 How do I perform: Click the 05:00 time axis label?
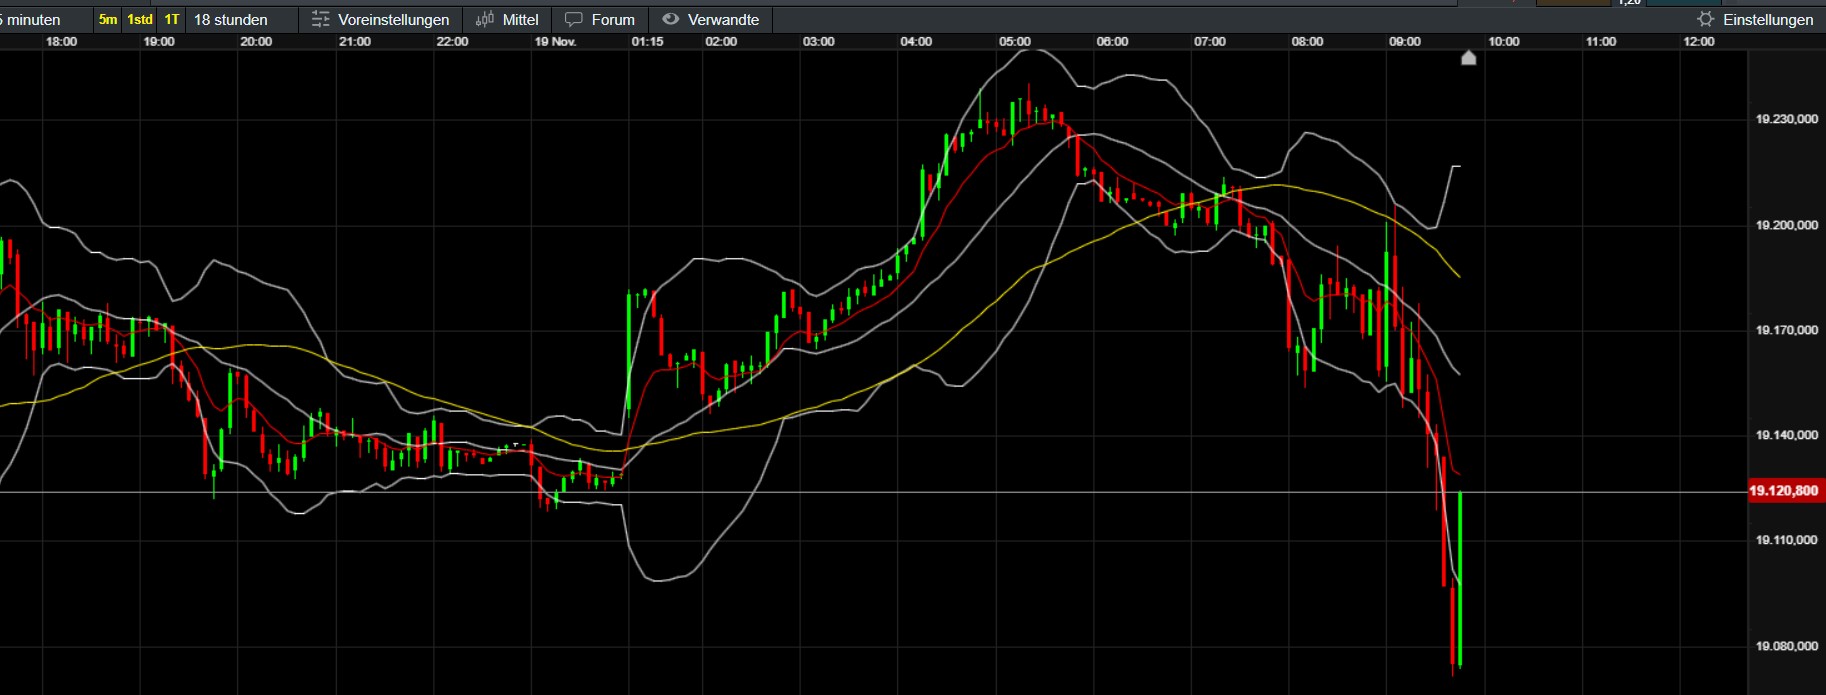(x=1014, y=42)
